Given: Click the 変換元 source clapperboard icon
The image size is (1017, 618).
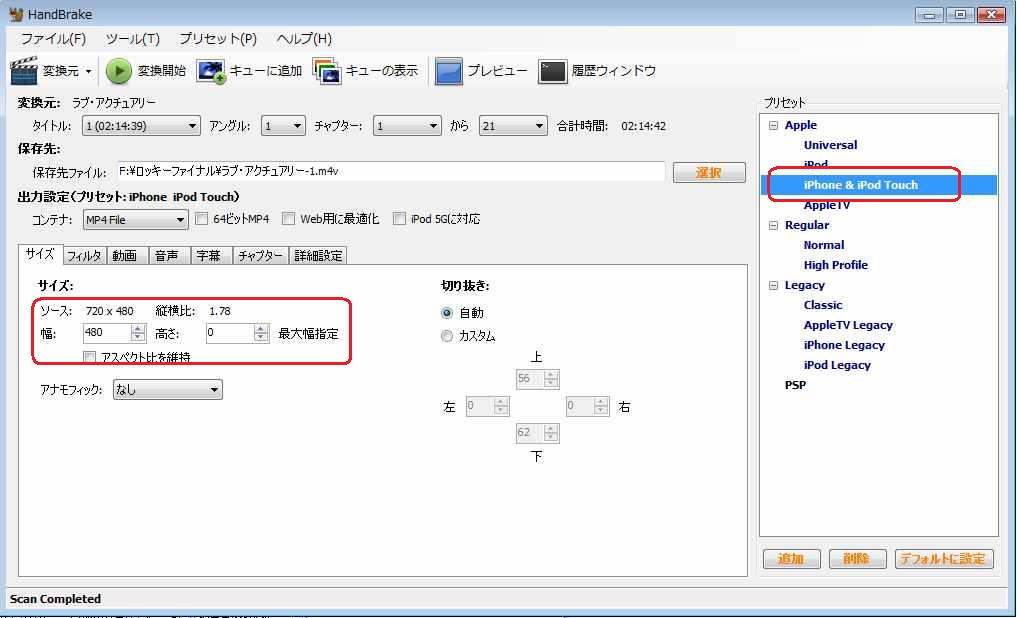Looking at the screenshot, I should click(24, 71).
